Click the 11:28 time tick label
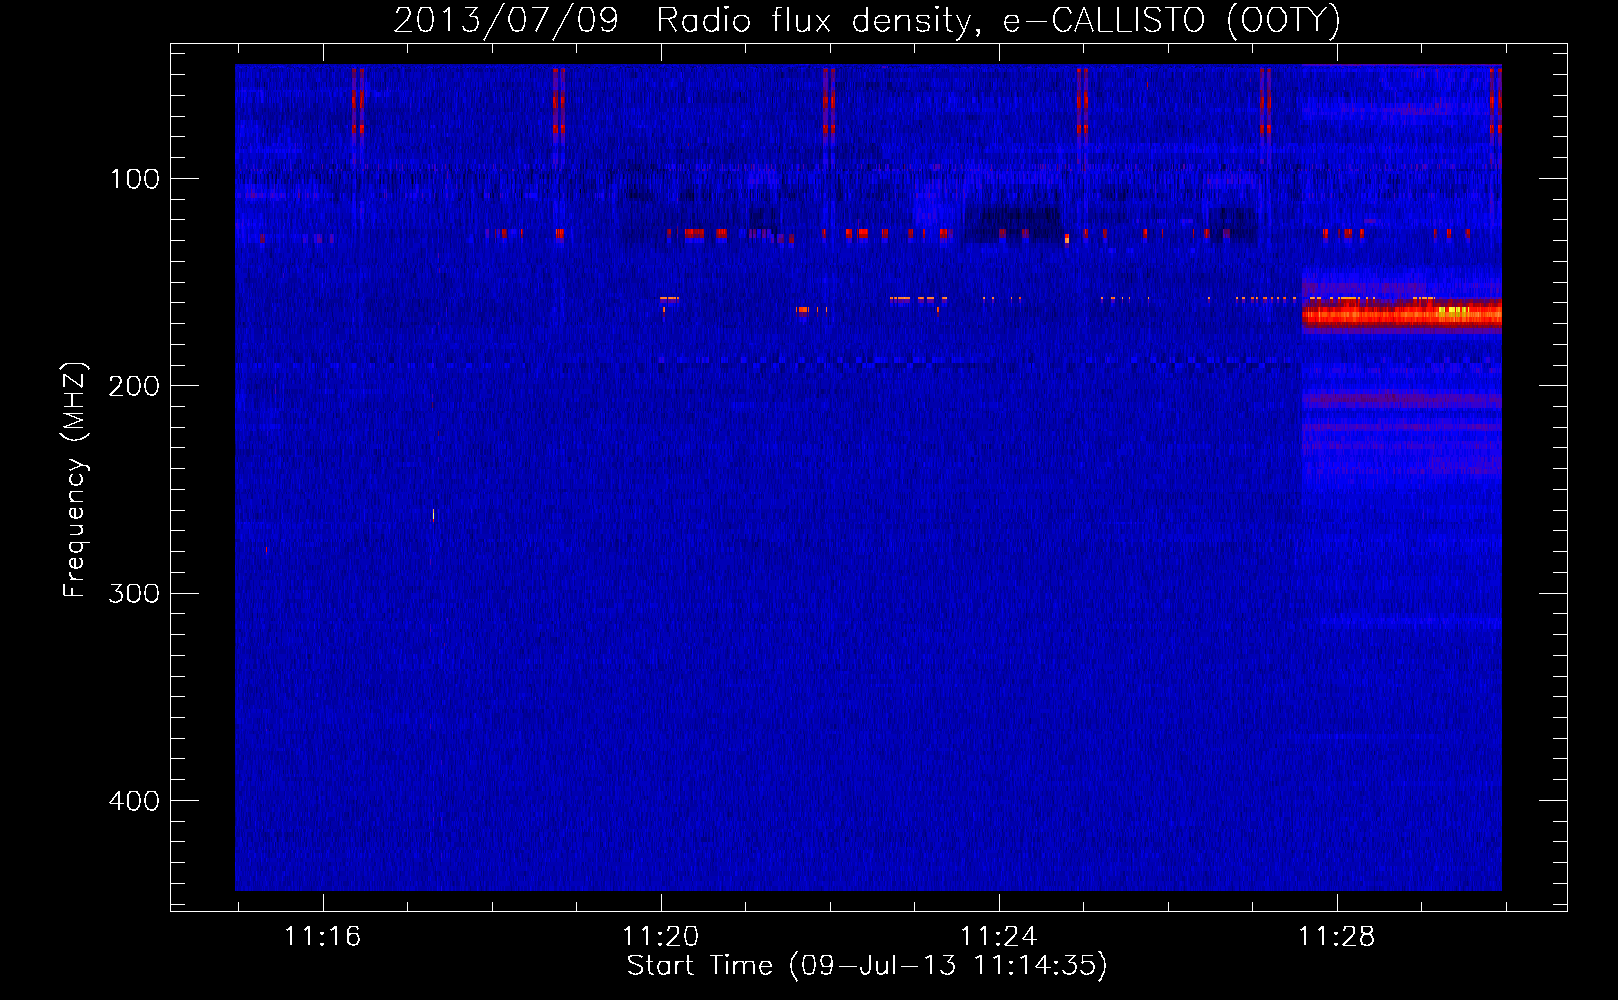The width and height of the screenshot is (1618, 1000). (1336, 936)
